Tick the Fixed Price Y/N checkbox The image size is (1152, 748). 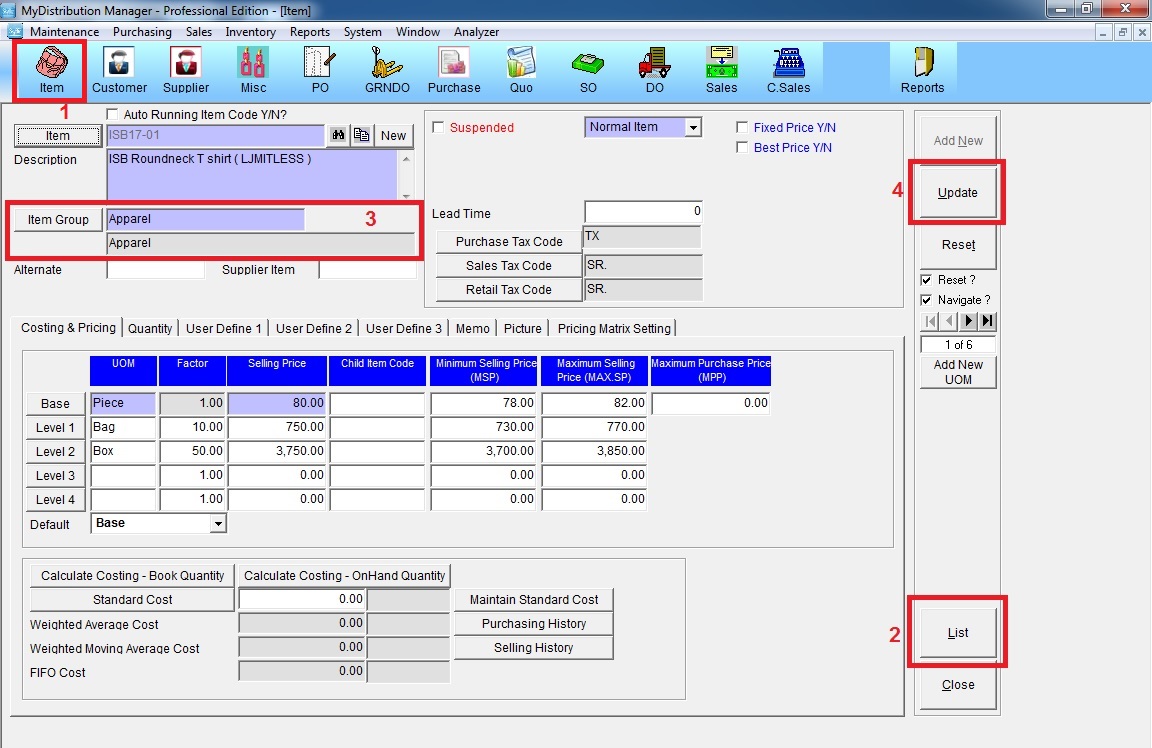point(742,128)
